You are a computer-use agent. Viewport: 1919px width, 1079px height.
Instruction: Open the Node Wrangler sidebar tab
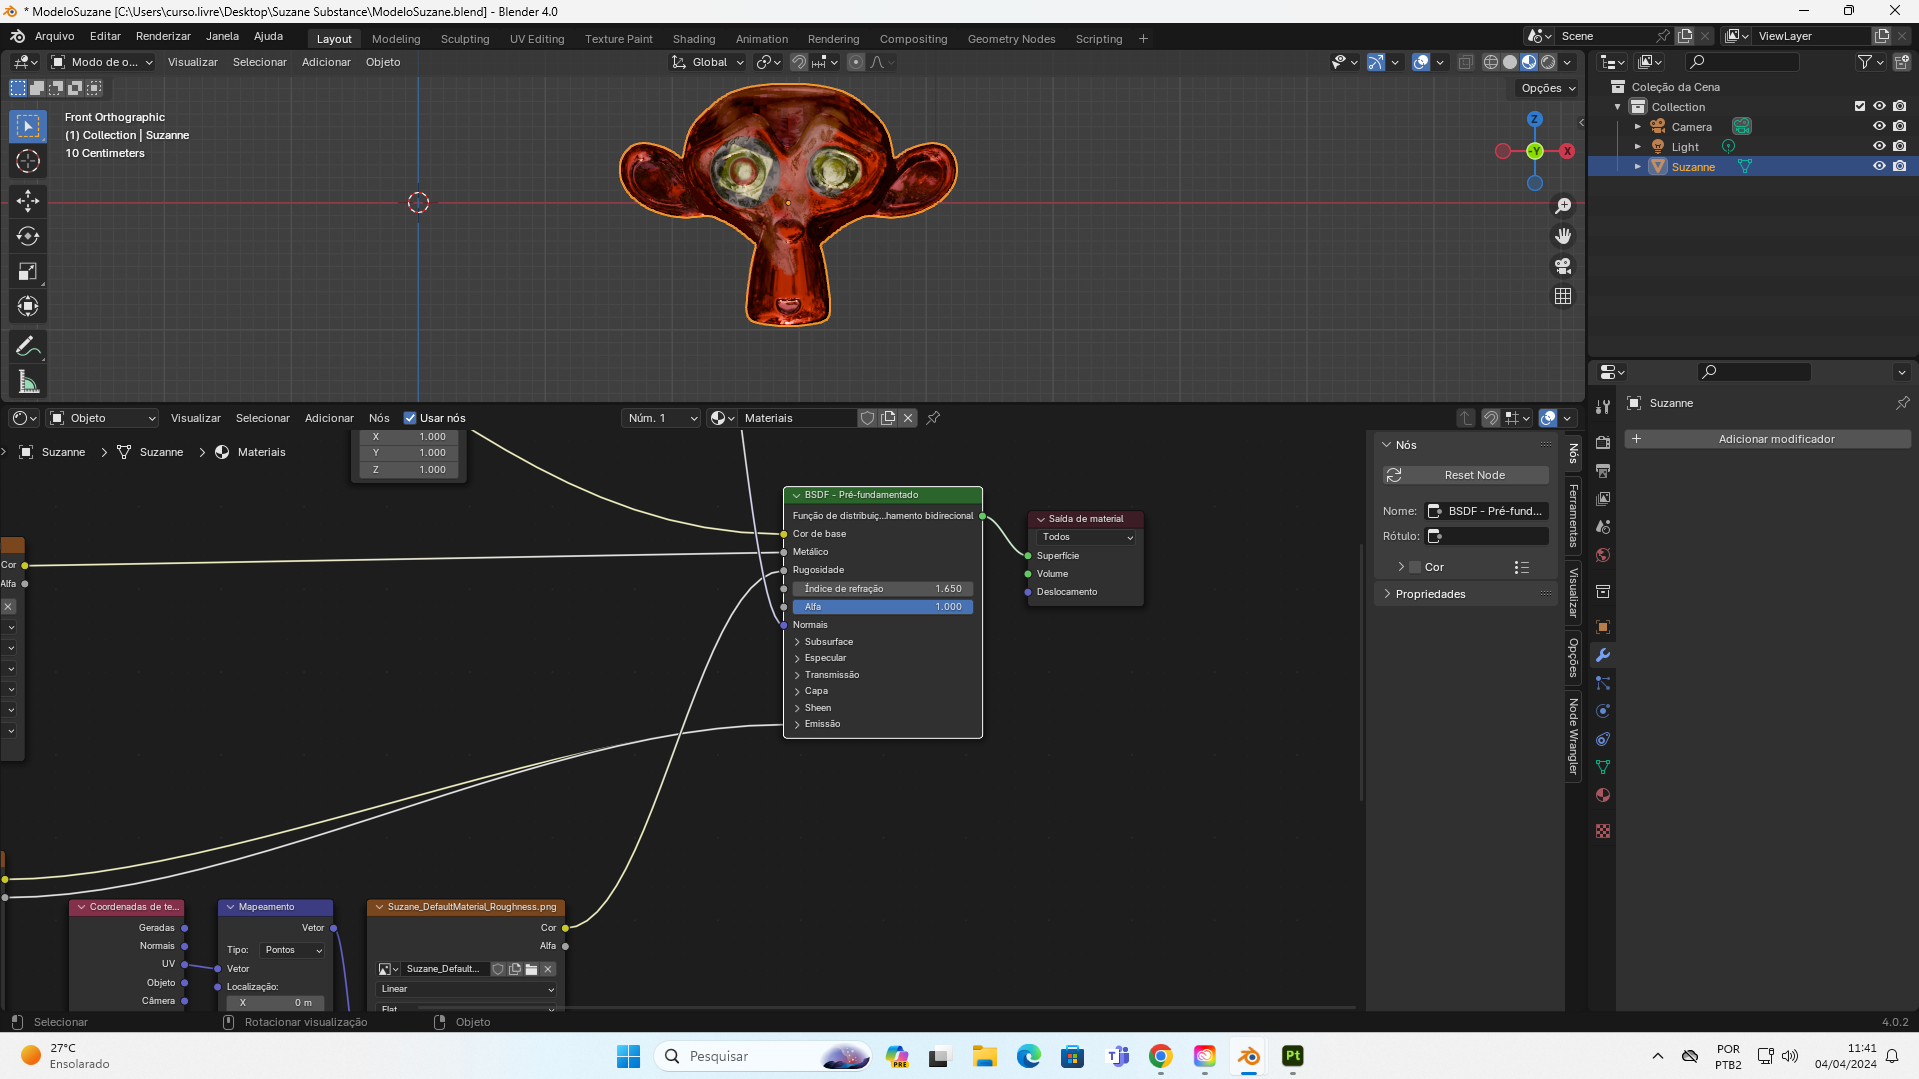tap(1573, 736)
